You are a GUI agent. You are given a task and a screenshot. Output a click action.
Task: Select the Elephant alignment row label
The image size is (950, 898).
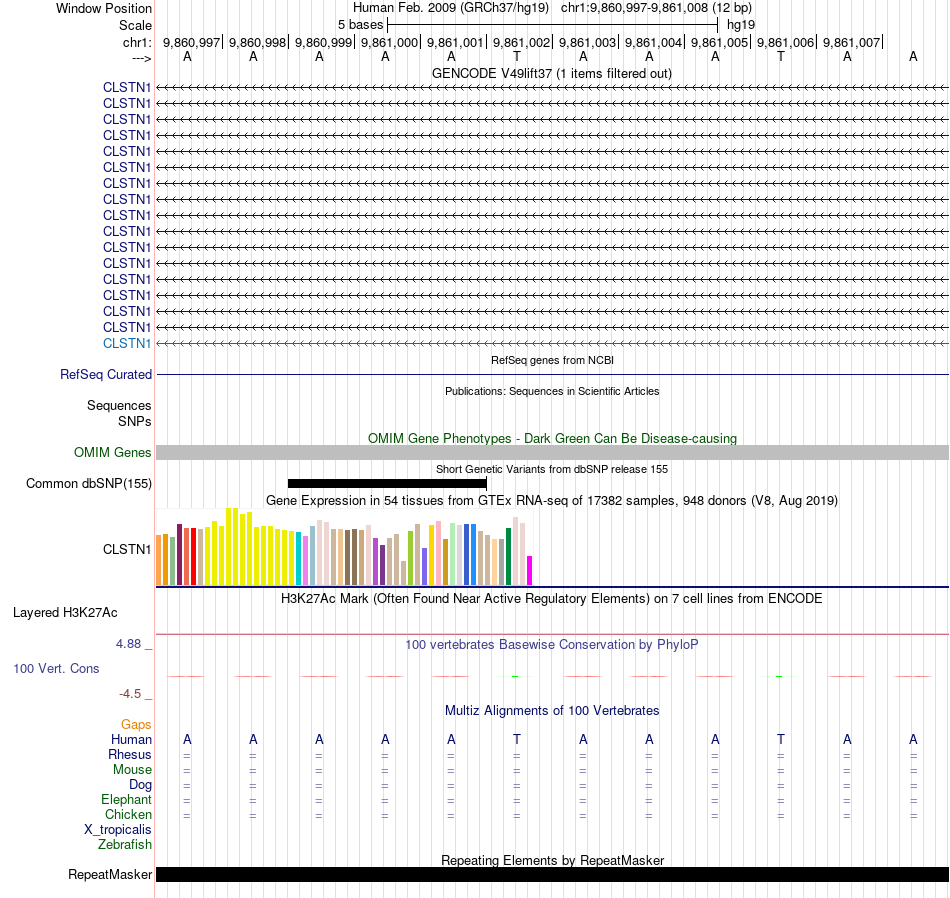click(x=126, y=800)
